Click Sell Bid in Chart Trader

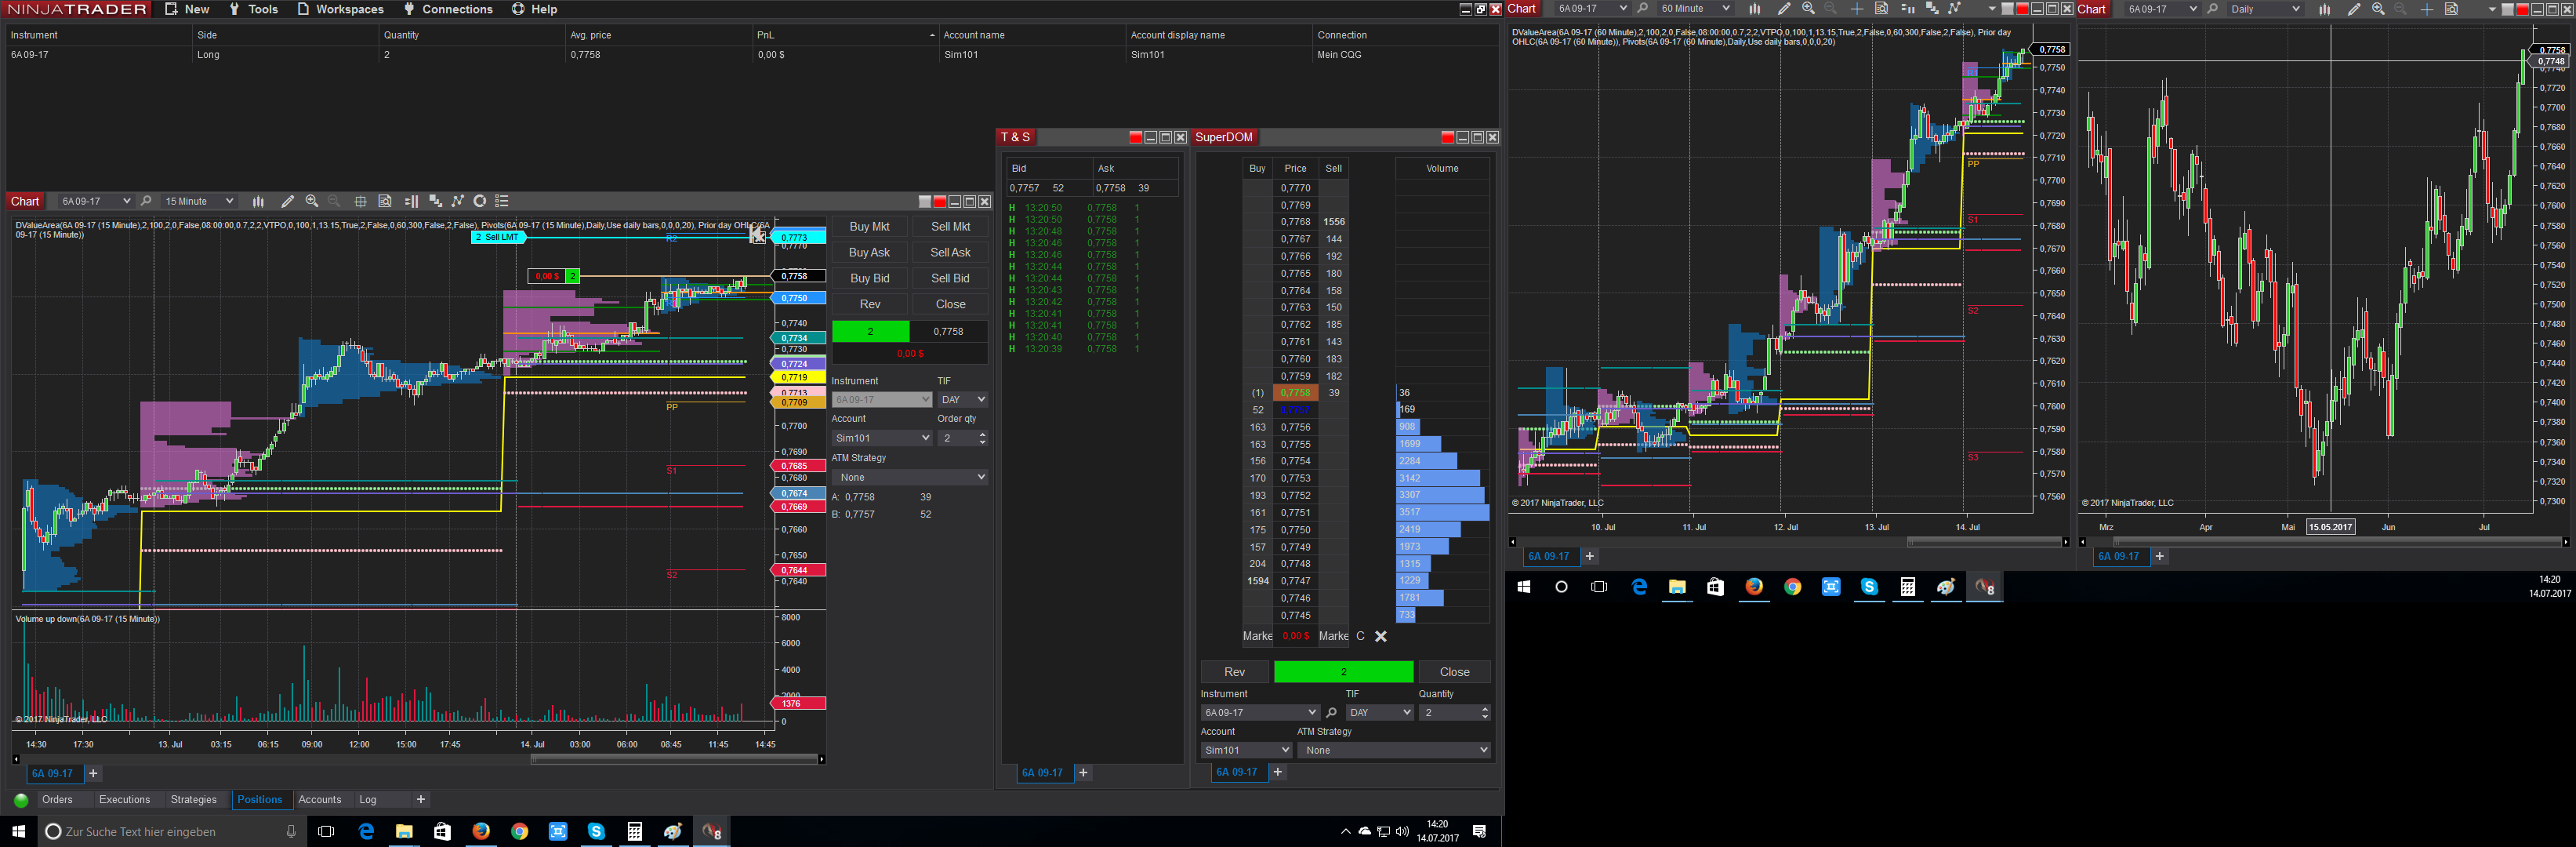click(x=950, y=279)
